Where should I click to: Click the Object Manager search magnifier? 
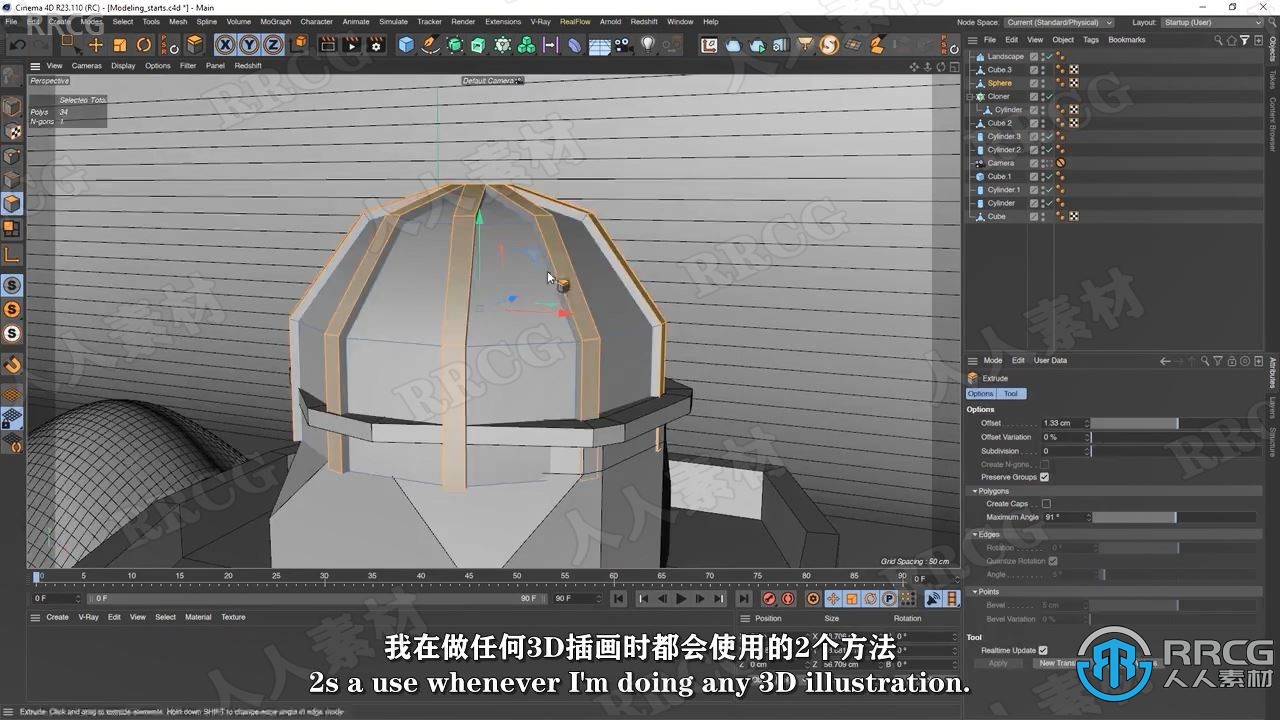[x=1218, y=40]
